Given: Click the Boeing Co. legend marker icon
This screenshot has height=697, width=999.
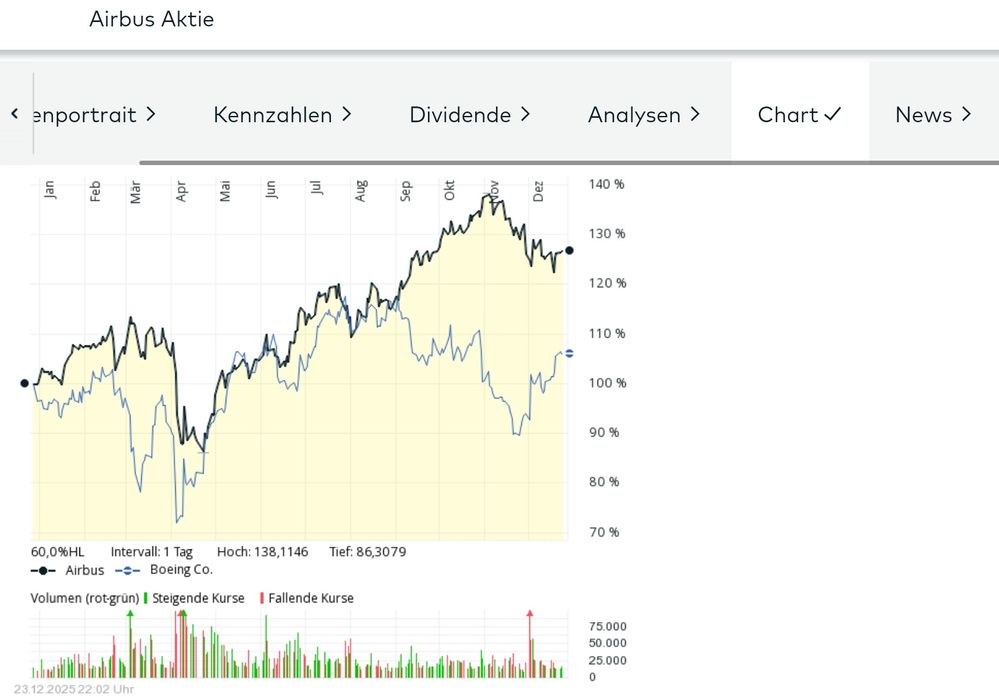Looking at the screenshot, I should [x=126, y=571].
